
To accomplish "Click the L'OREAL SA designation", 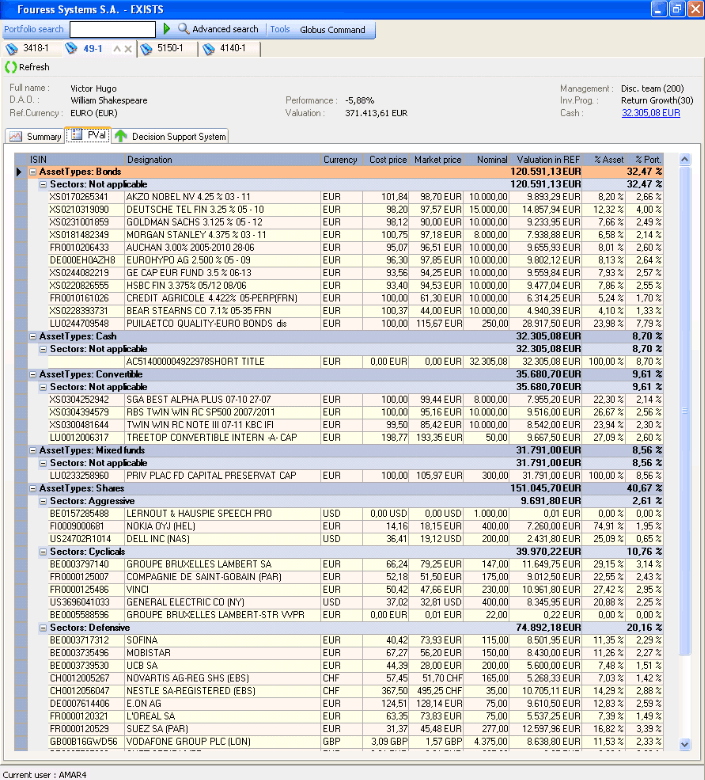I will pyautogui.click(x=150, y=717).
